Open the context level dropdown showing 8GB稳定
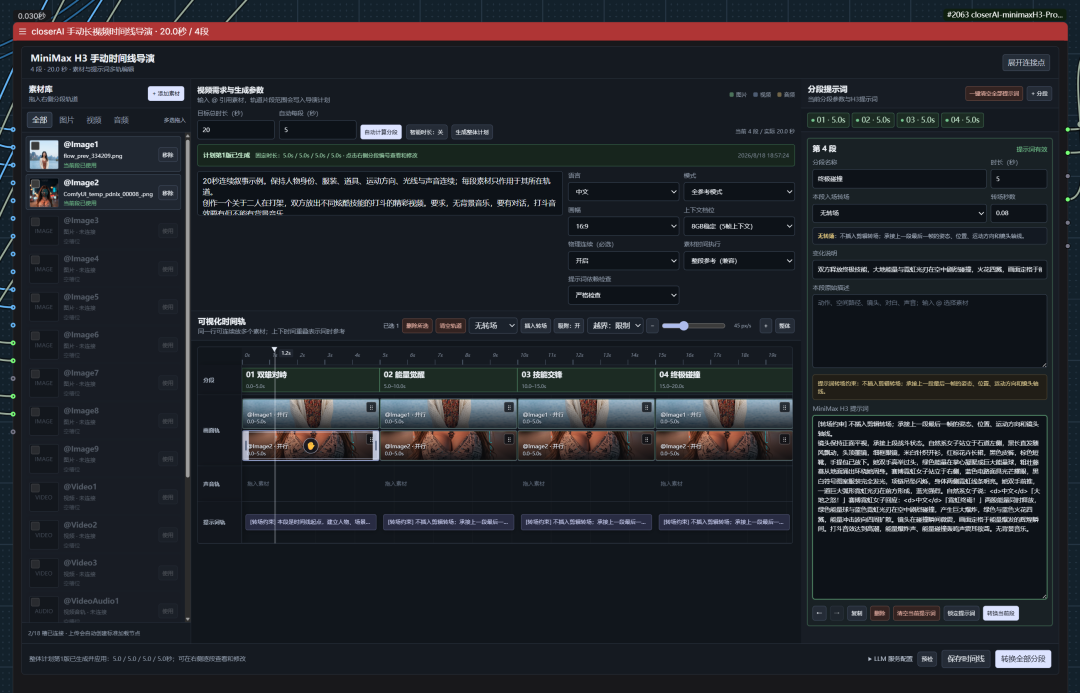The width and height of the screenshot is (1080, 693). click(739, 226)
